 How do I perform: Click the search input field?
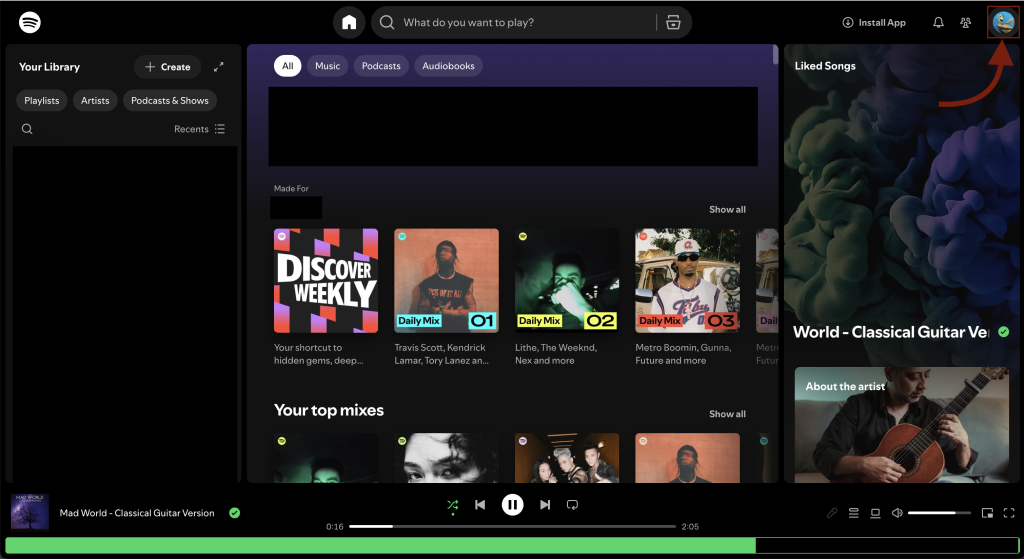click(x=526, y=22)
